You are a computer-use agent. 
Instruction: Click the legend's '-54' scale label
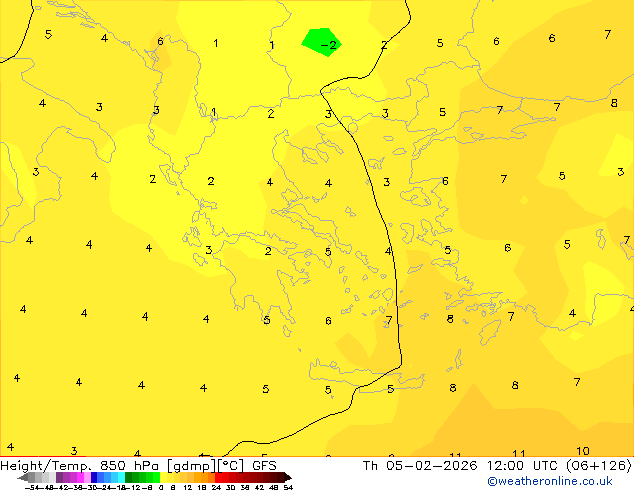coord(32,487)
